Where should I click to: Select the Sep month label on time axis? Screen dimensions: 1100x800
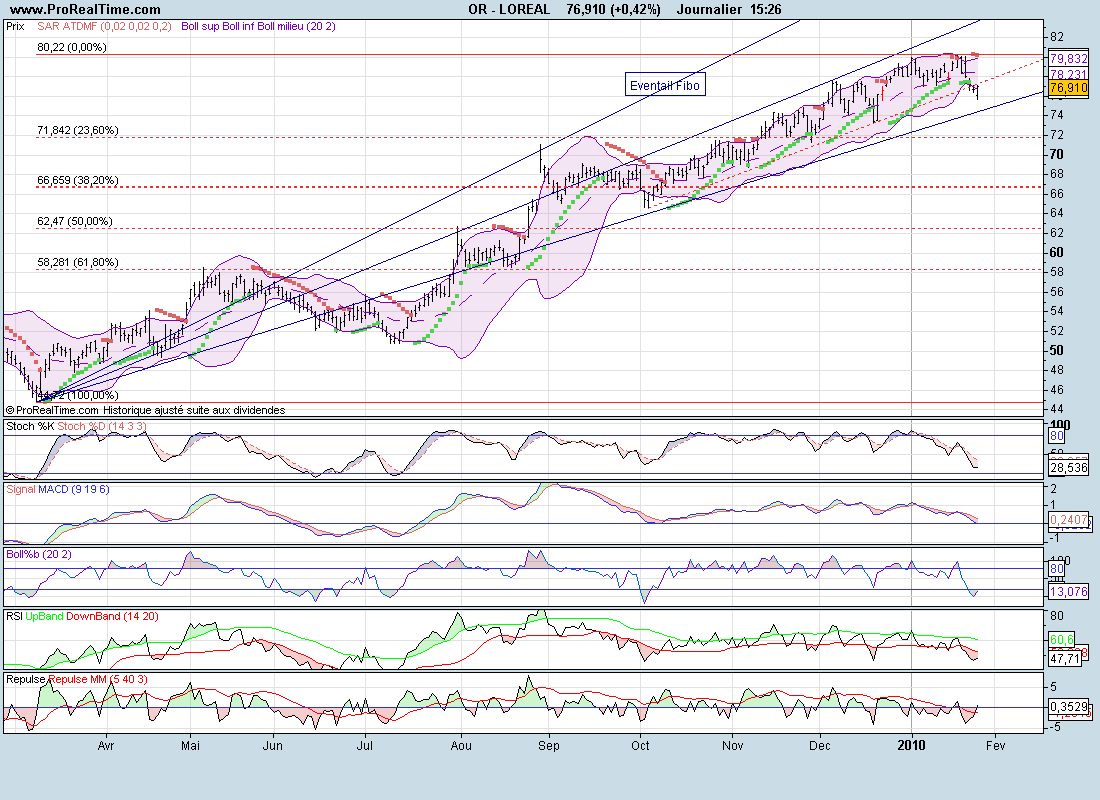click(549, 745)
